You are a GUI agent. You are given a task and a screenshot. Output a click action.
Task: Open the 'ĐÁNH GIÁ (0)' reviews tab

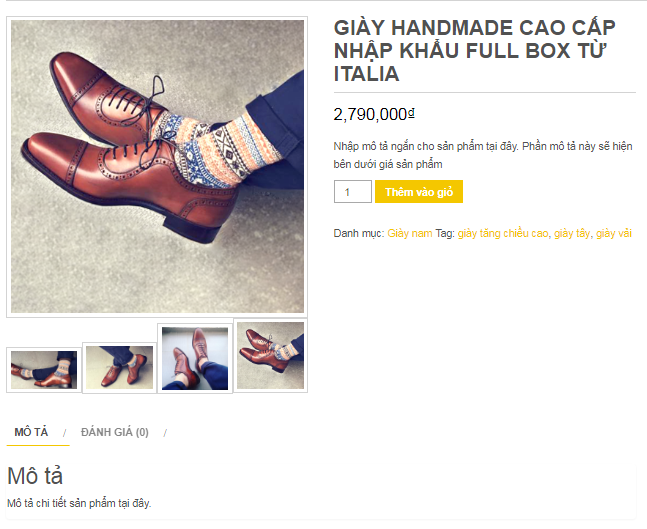point(115,432)
